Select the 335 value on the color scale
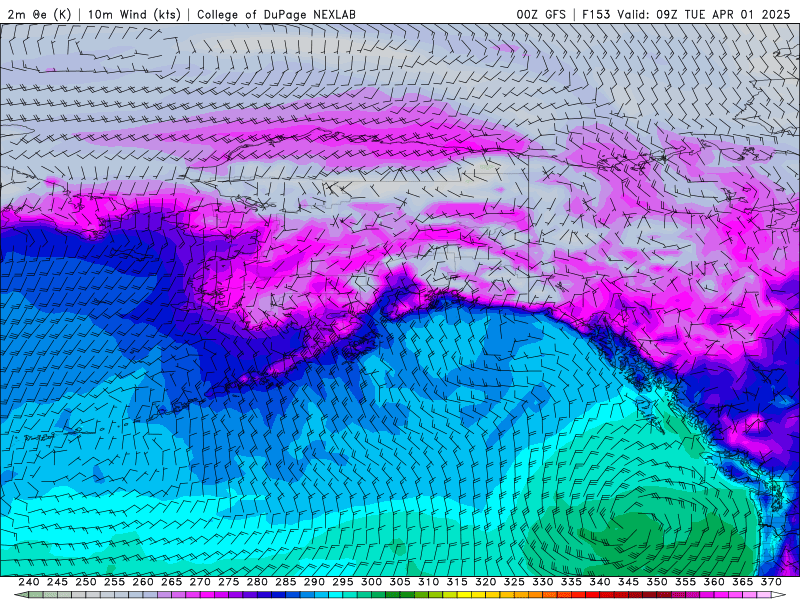The width and height of the screenshot is (800, 600). click(571, 582)
